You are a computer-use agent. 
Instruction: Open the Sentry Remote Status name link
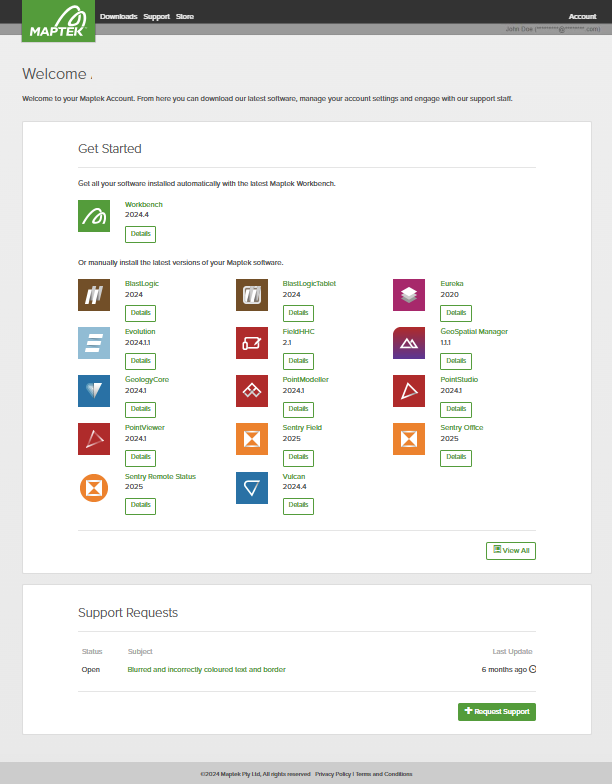point(160,476)
